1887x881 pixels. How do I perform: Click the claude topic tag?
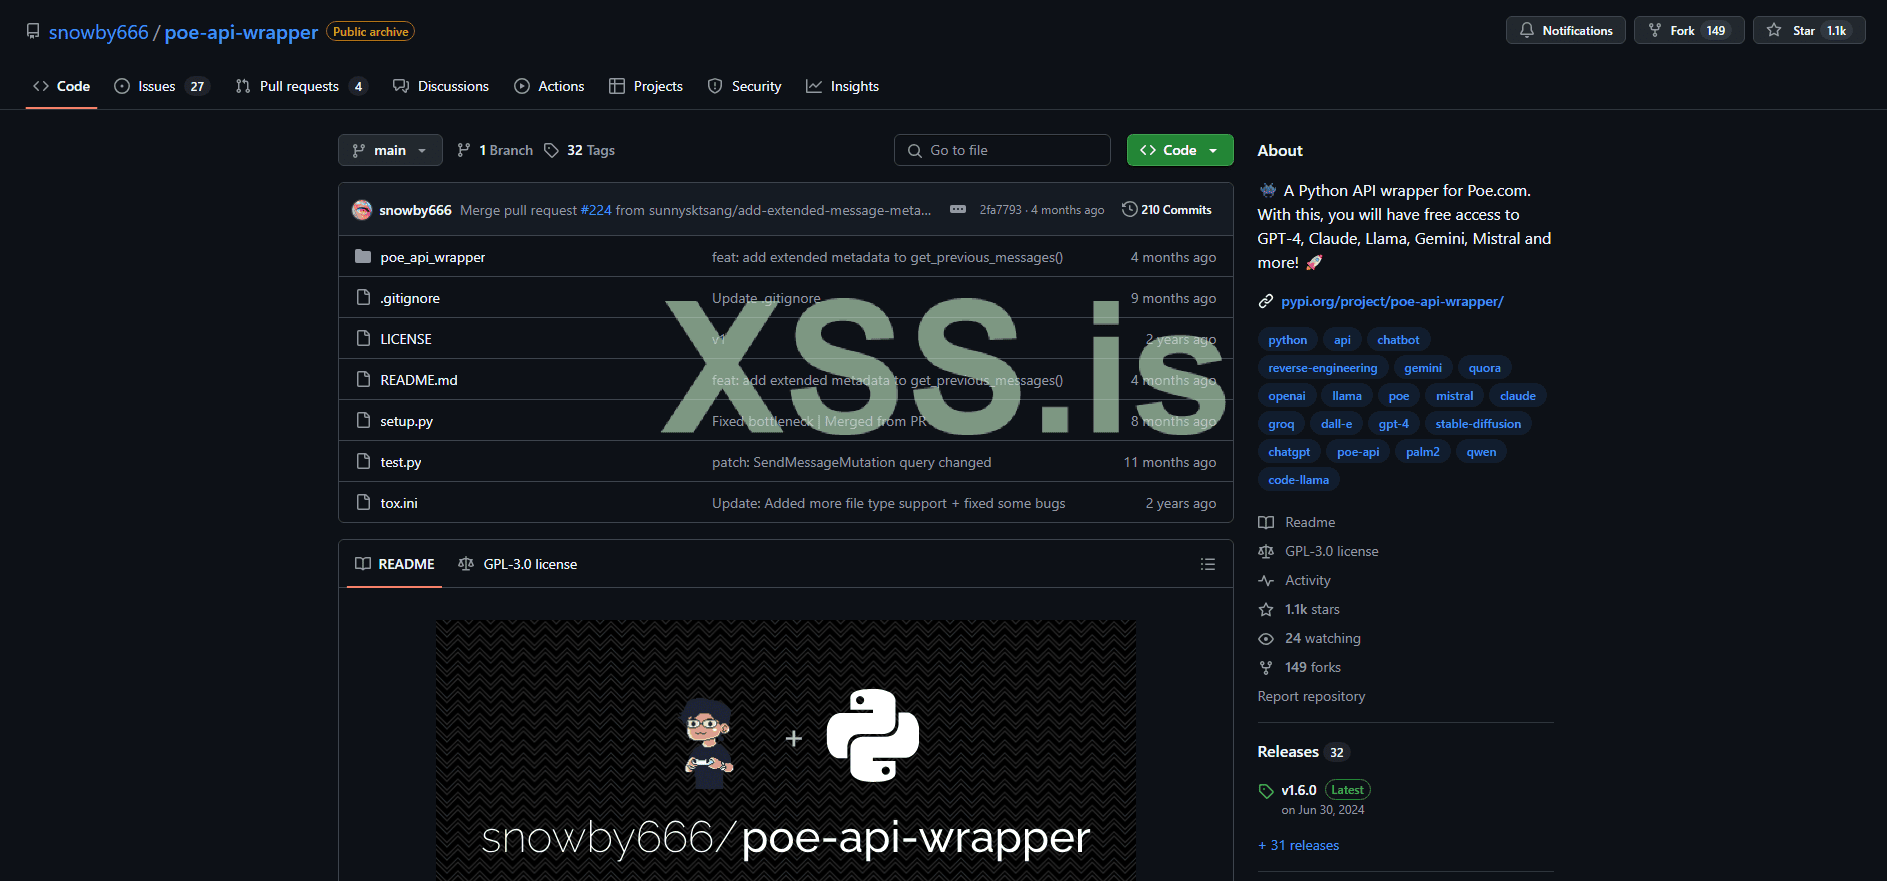tap(1518, 396)
